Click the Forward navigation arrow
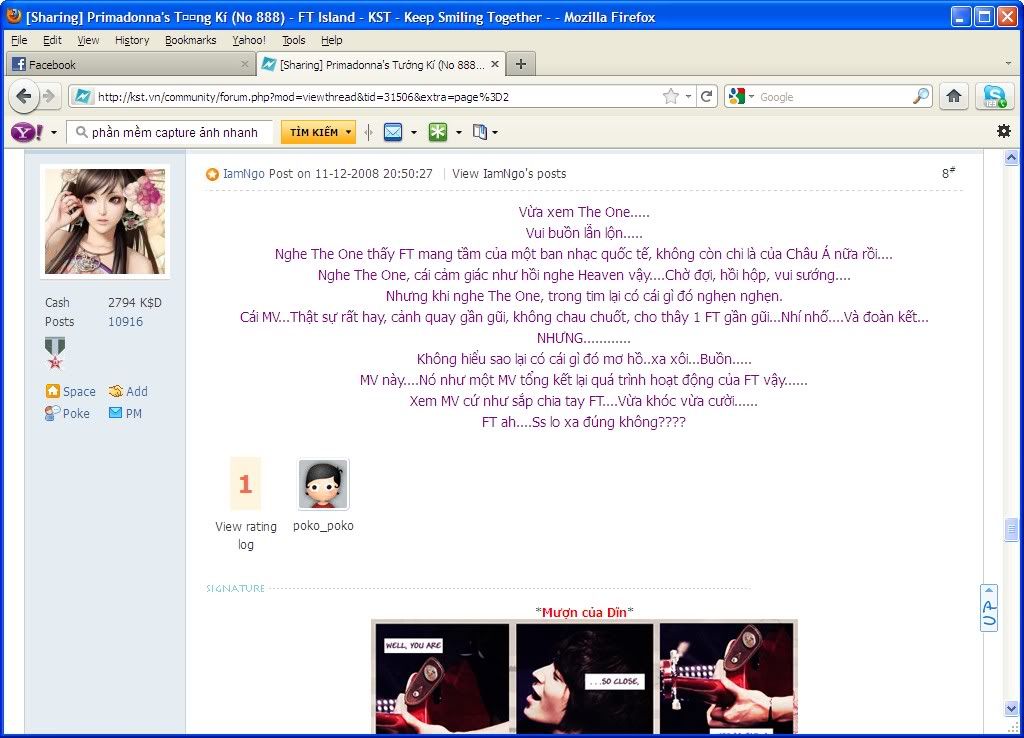Screen dimensions: 1024x738 49,97
